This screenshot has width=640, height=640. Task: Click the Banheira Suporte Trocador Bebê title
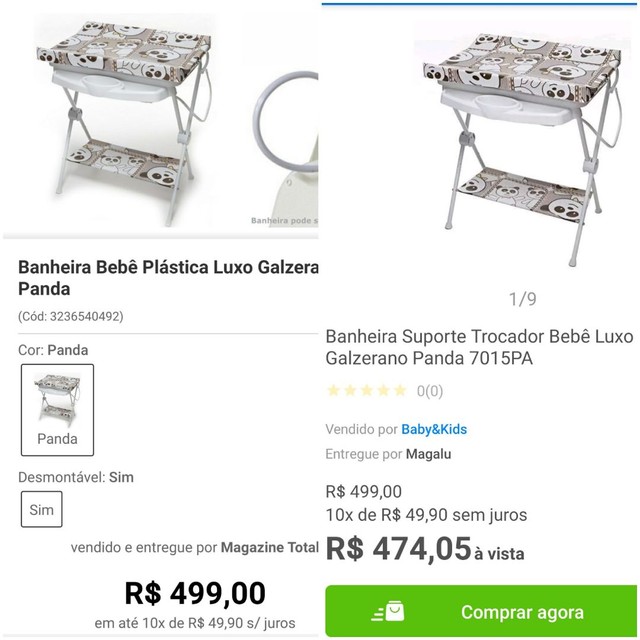[x=480, y=347]
